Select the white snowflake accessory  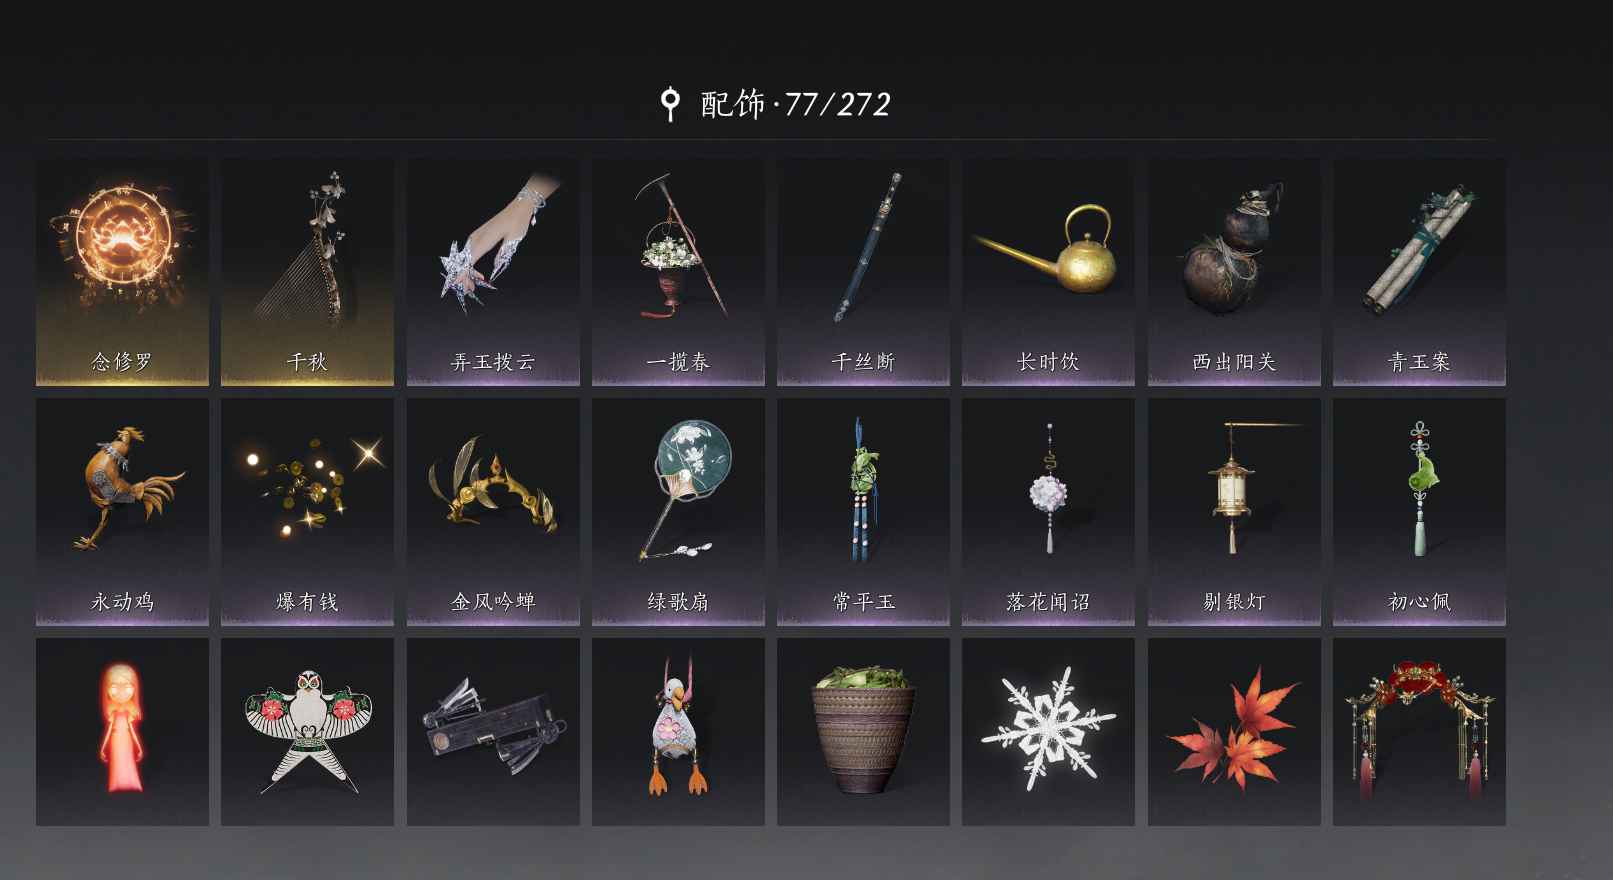coord(1048,732)
